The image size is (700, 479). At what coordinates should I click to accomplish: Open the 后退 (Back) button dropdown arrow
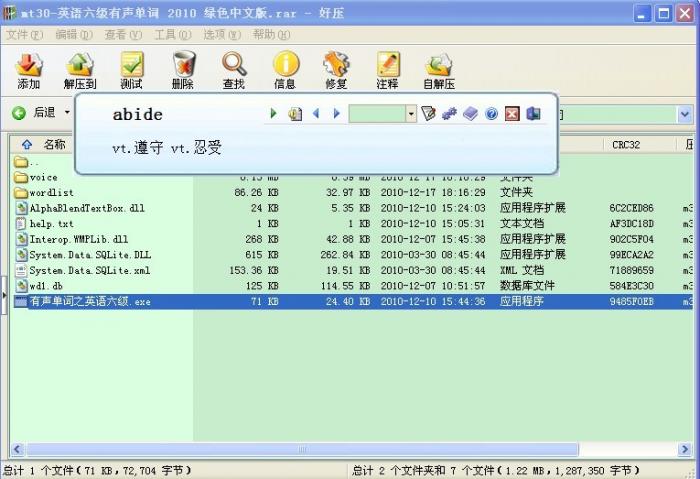tap(68, 113)
